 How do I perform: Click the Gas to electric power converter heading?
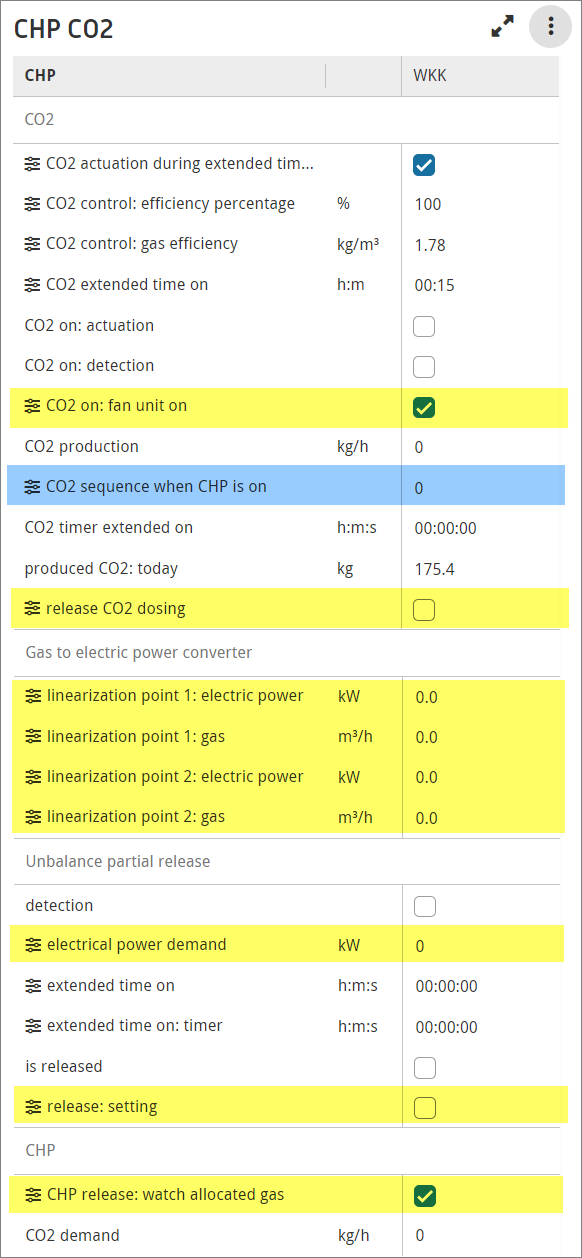139,653
